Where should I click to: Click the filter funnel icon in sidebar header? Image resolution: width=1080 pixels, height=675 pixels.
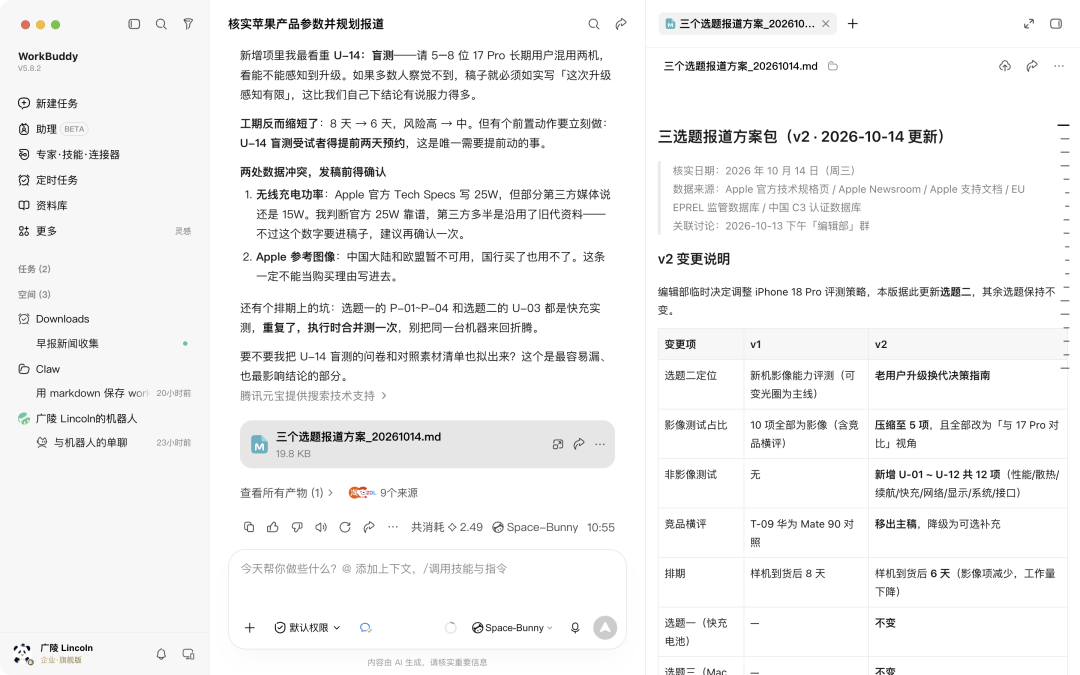point(188,24)
